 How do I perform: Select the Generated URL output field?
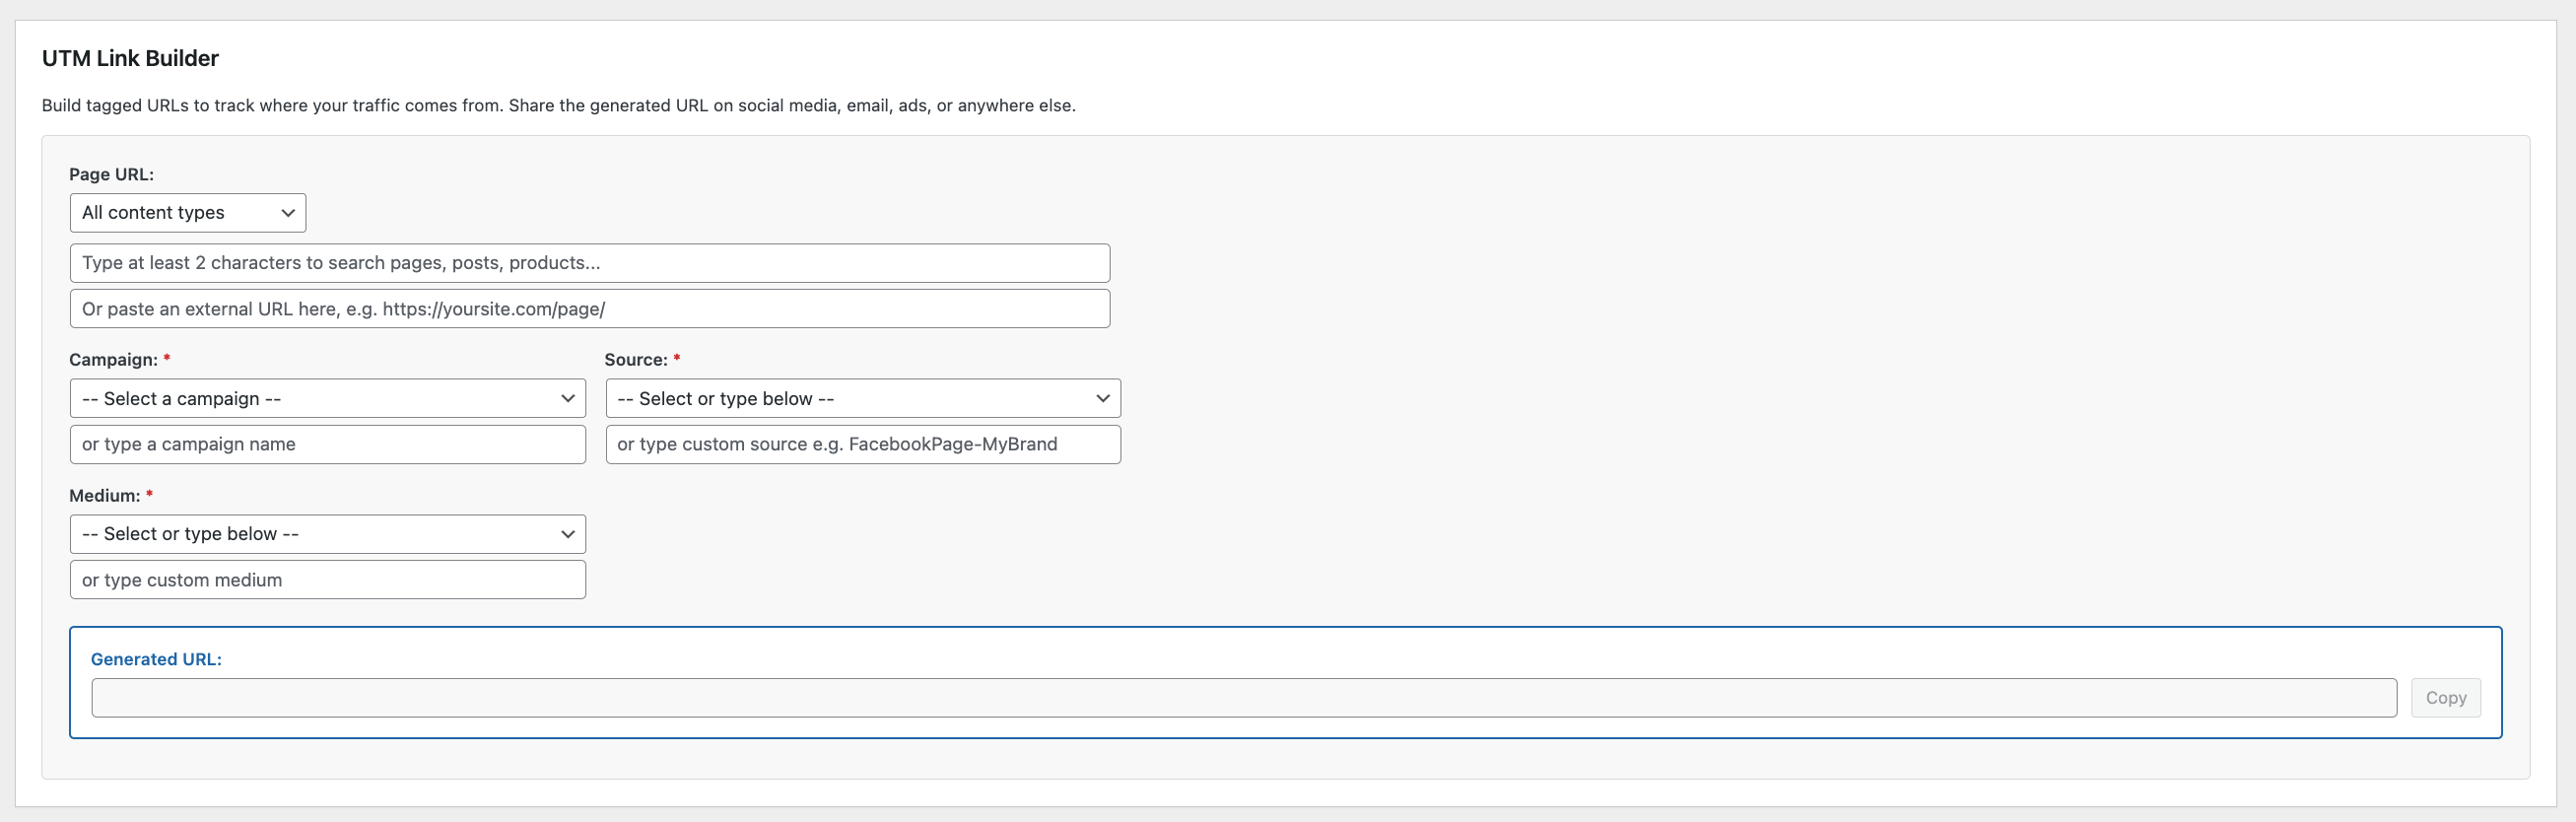pos(1243,698)
